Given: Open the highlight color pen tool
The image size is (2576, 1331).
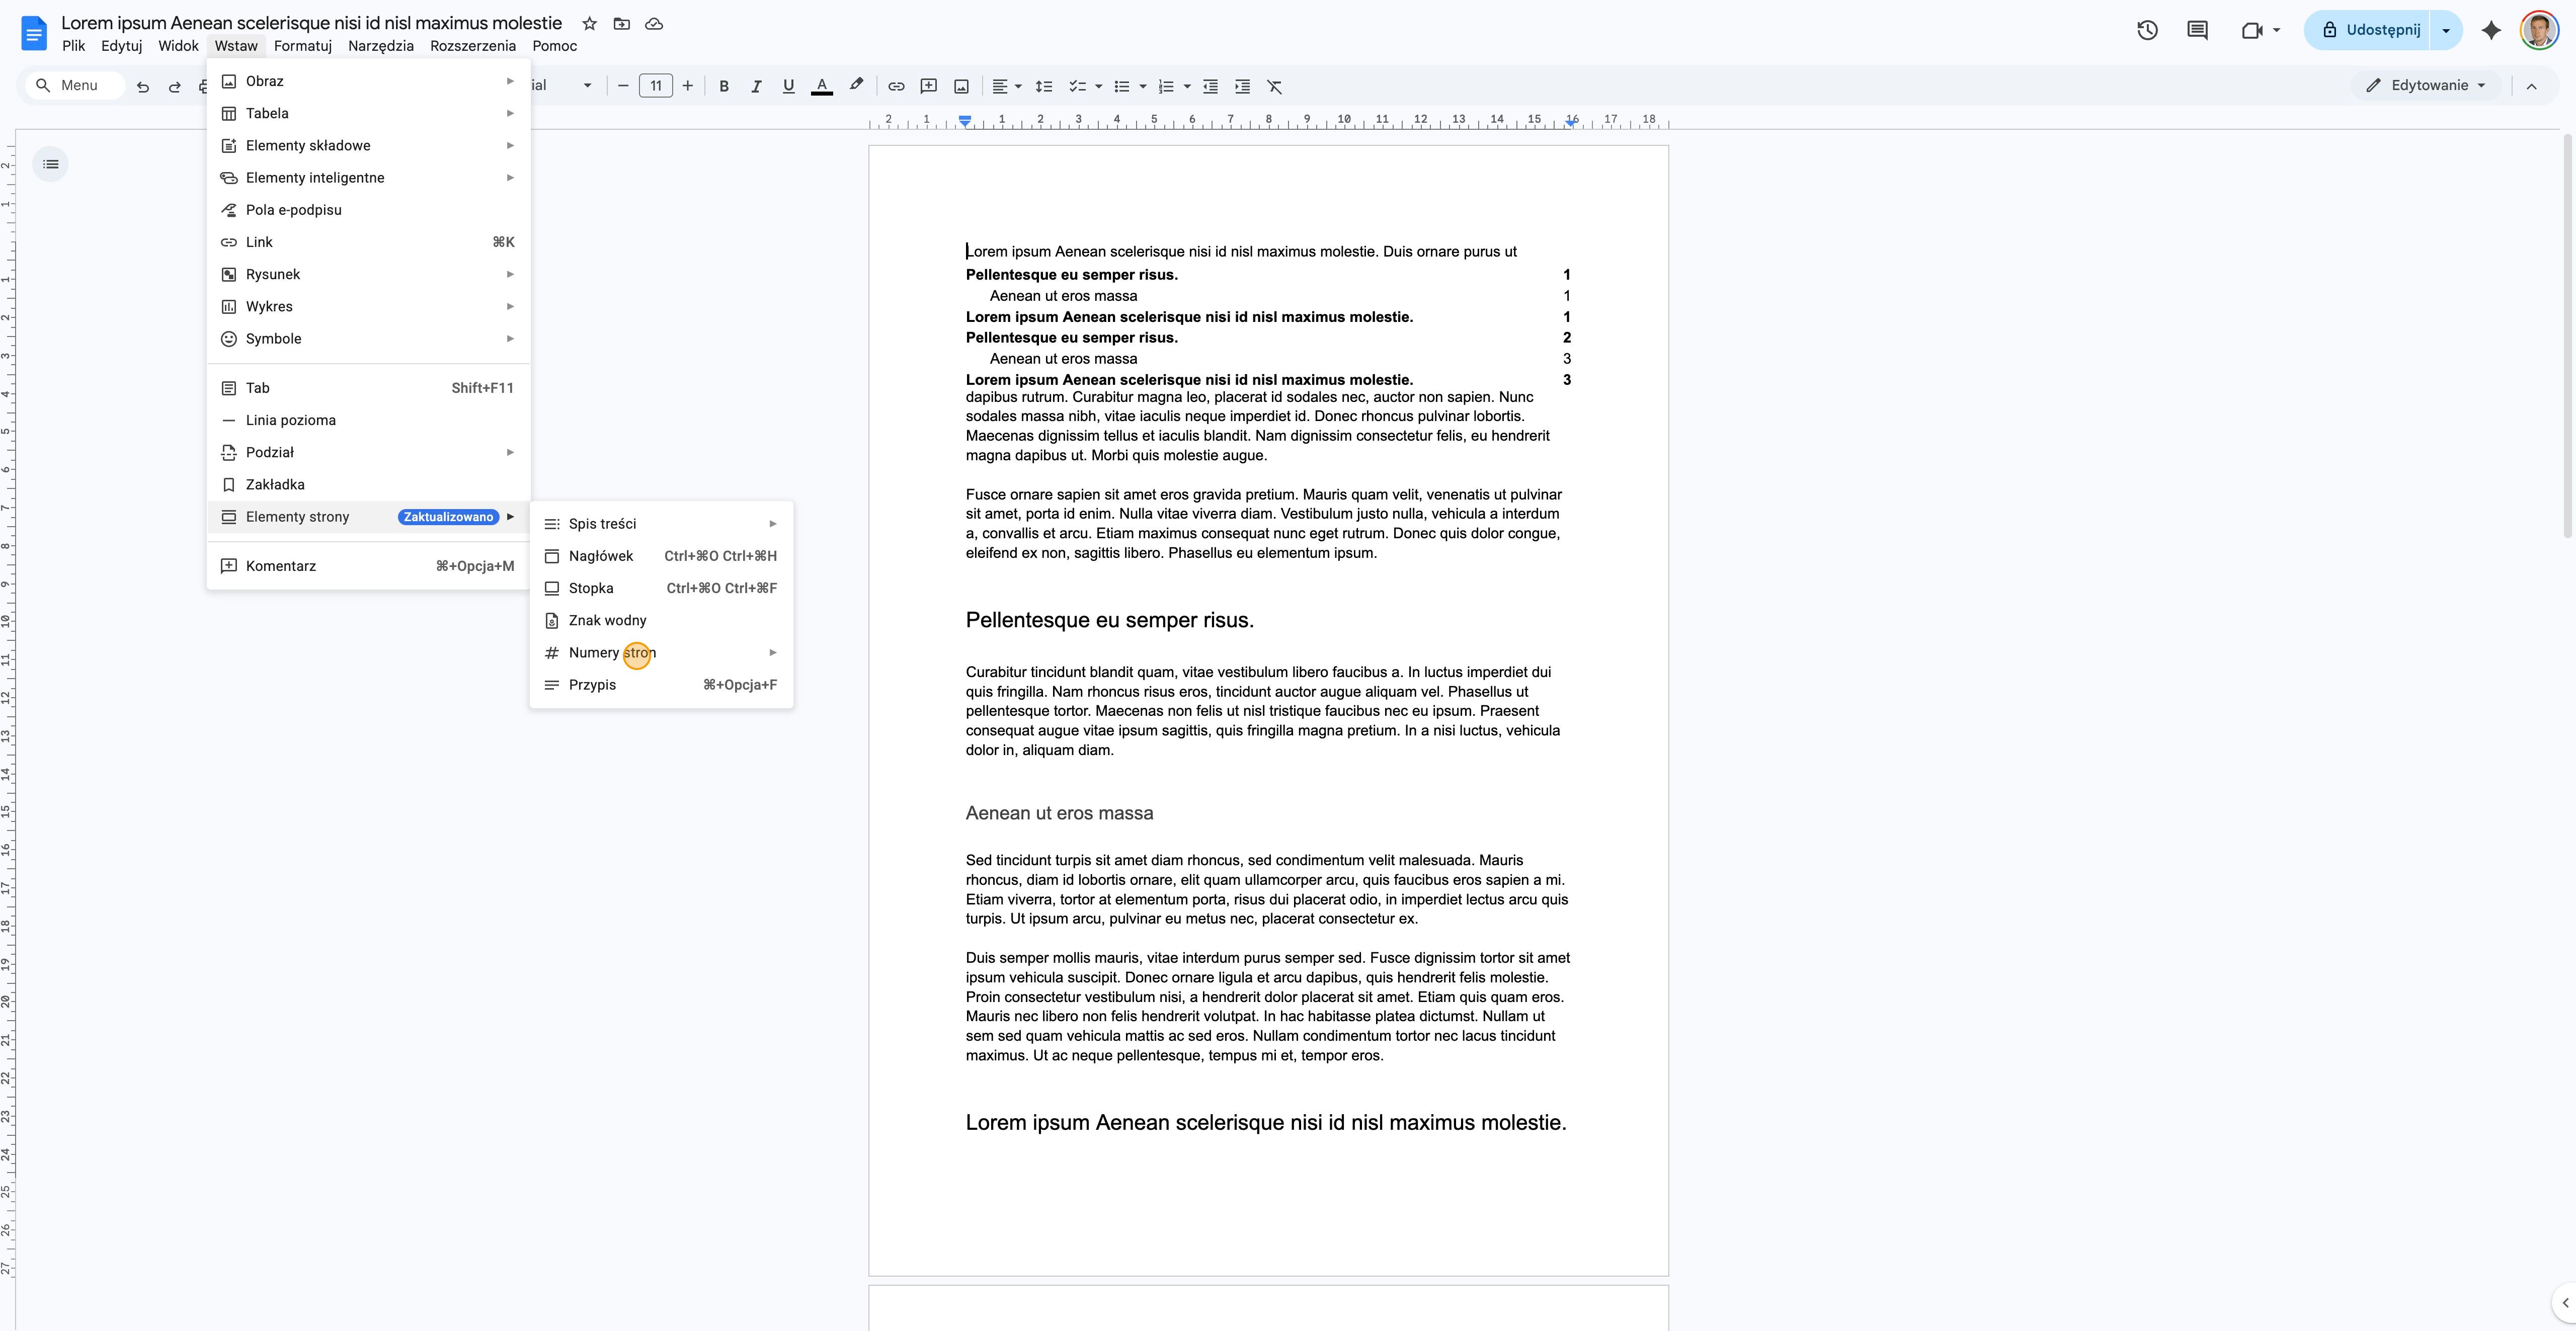Looking at the screenshot, I should [856, 86].
